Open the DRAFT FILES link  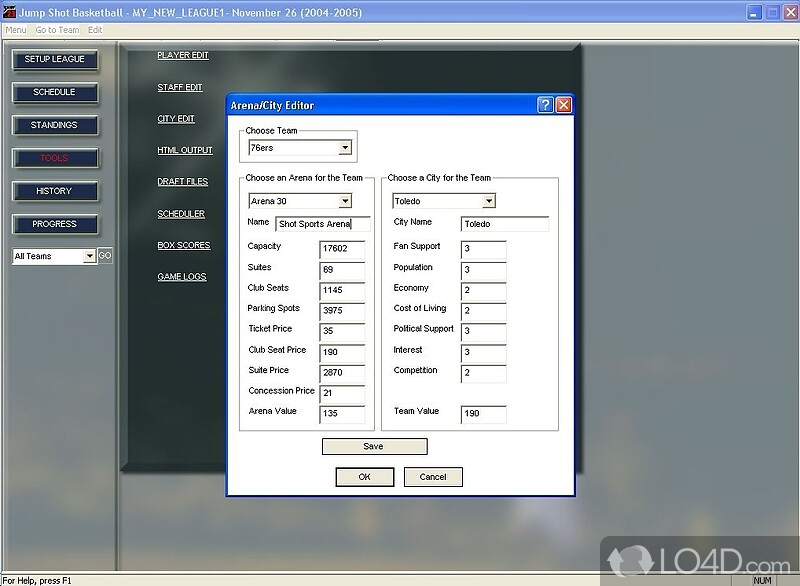coord(182,182)
